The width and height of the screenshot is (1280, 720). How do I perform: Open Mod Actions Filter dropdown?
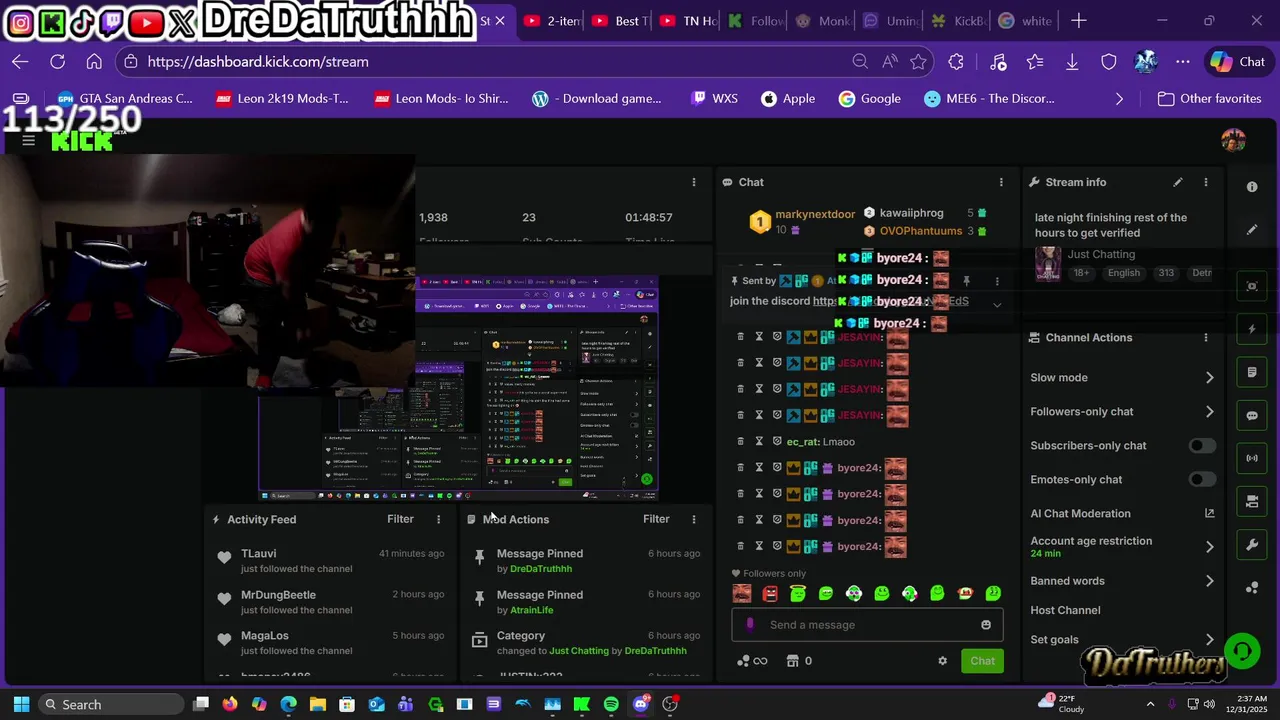click(x=656, y=519)
